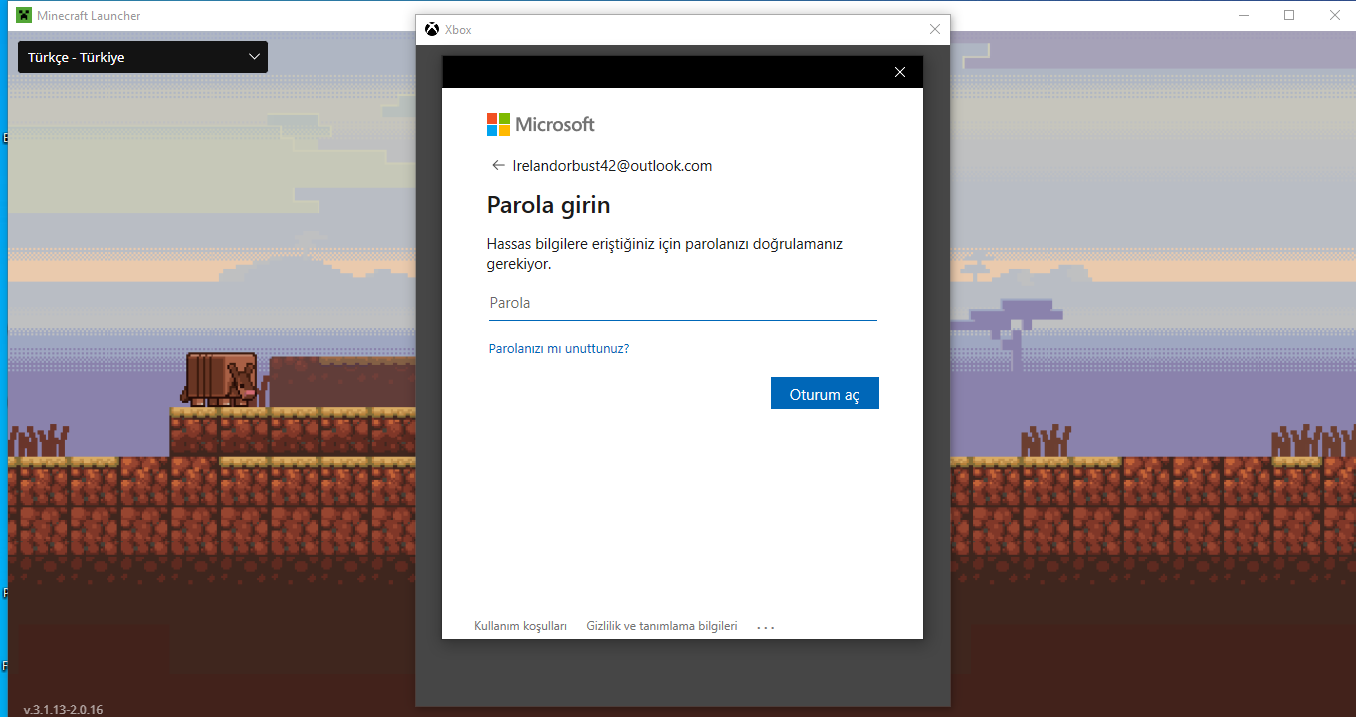Click the Minecraft Launcher creeper icon
The height and width of the screenshot is (717, 1356).
[x=24, y=15]
